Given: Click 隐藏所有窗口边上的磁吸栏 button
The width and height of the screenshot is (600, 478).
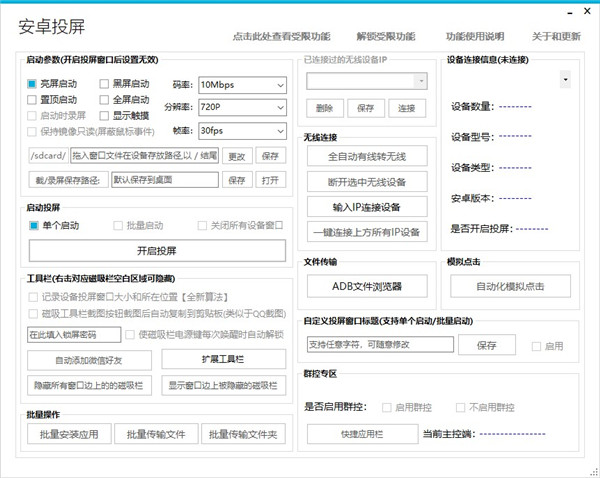Looking at the screenshot, I should coord(89,385).
